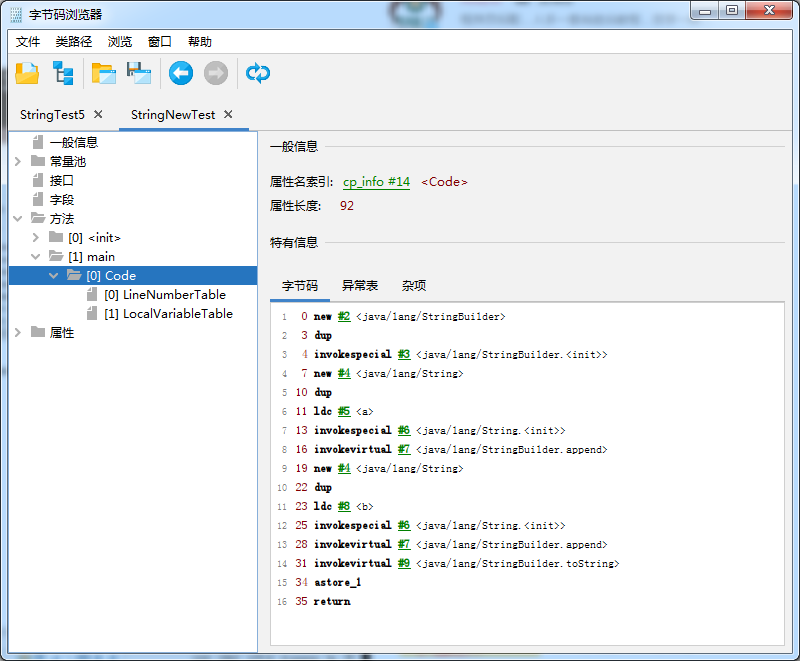Open the 帮助 menu

click(199, 42)
